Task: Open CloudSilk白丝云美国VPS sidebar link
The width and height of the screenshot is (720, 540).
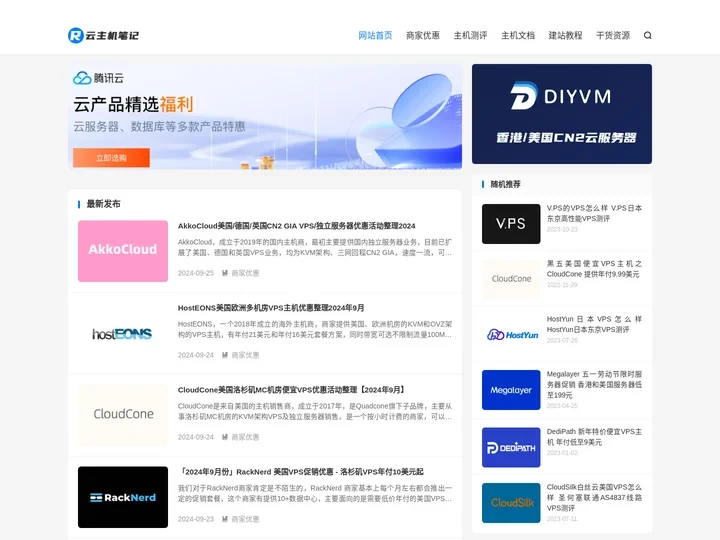Action: coord(594,497)
